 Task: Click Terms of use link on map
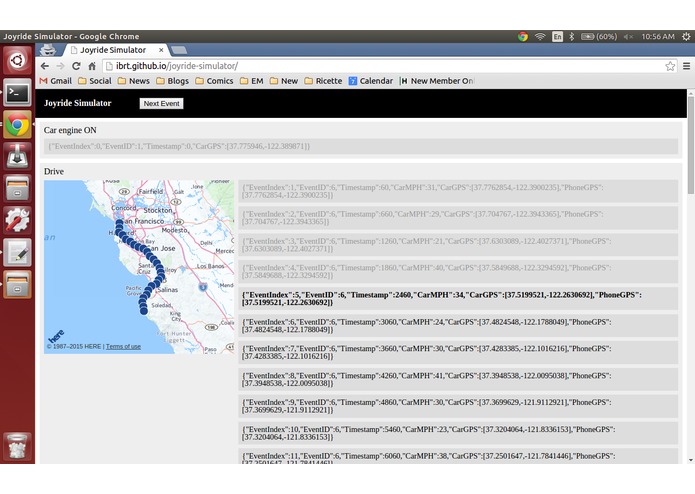(x=123, y=346)
